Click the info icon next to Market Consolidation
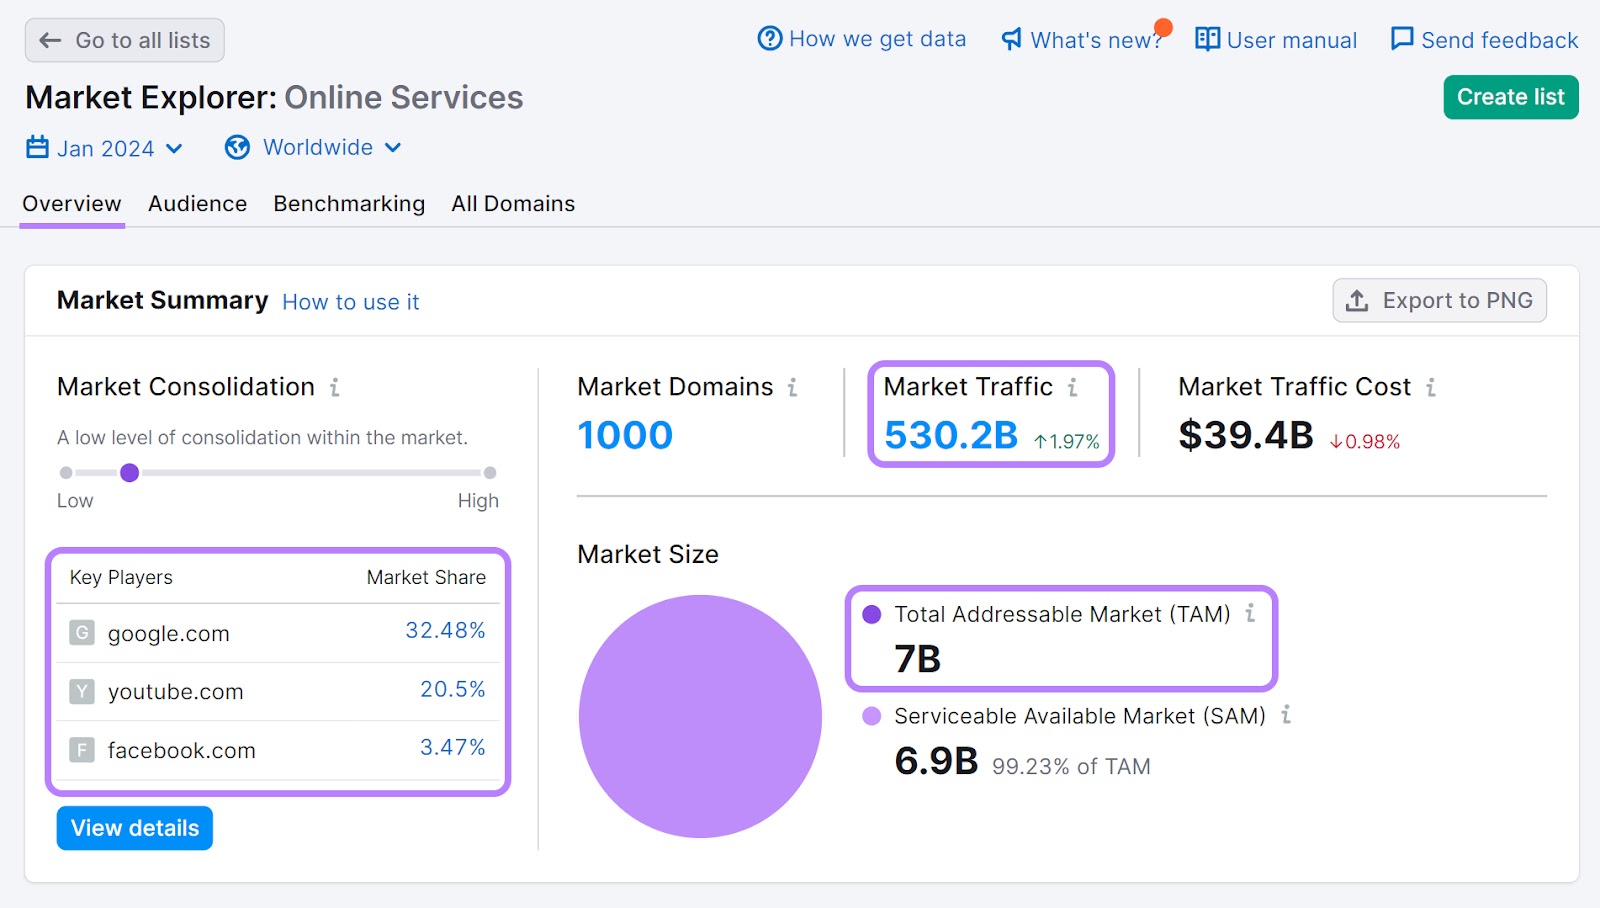The image size is (1600, 908). coord(336,388)
